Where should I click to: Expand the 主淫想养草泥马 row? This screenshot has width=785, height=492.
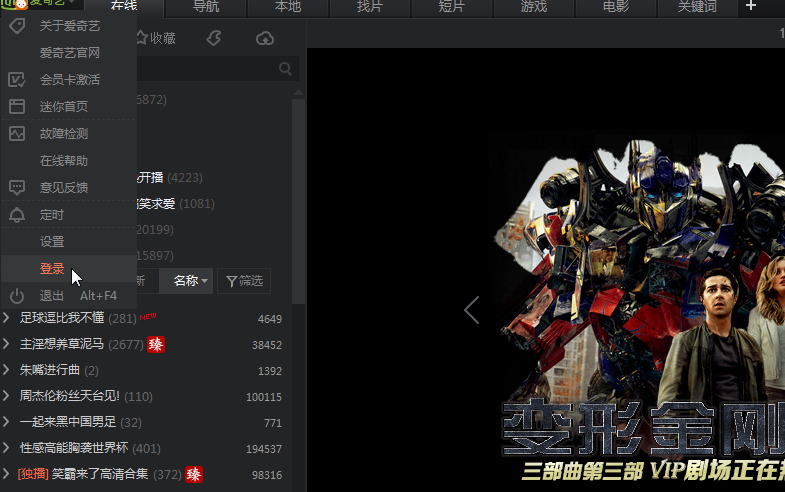point(6,344)
